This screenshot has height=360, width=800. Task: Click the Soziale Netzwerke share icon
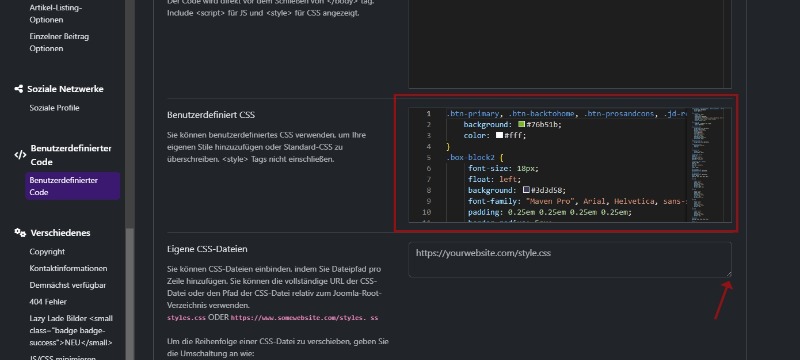(18, 89)
